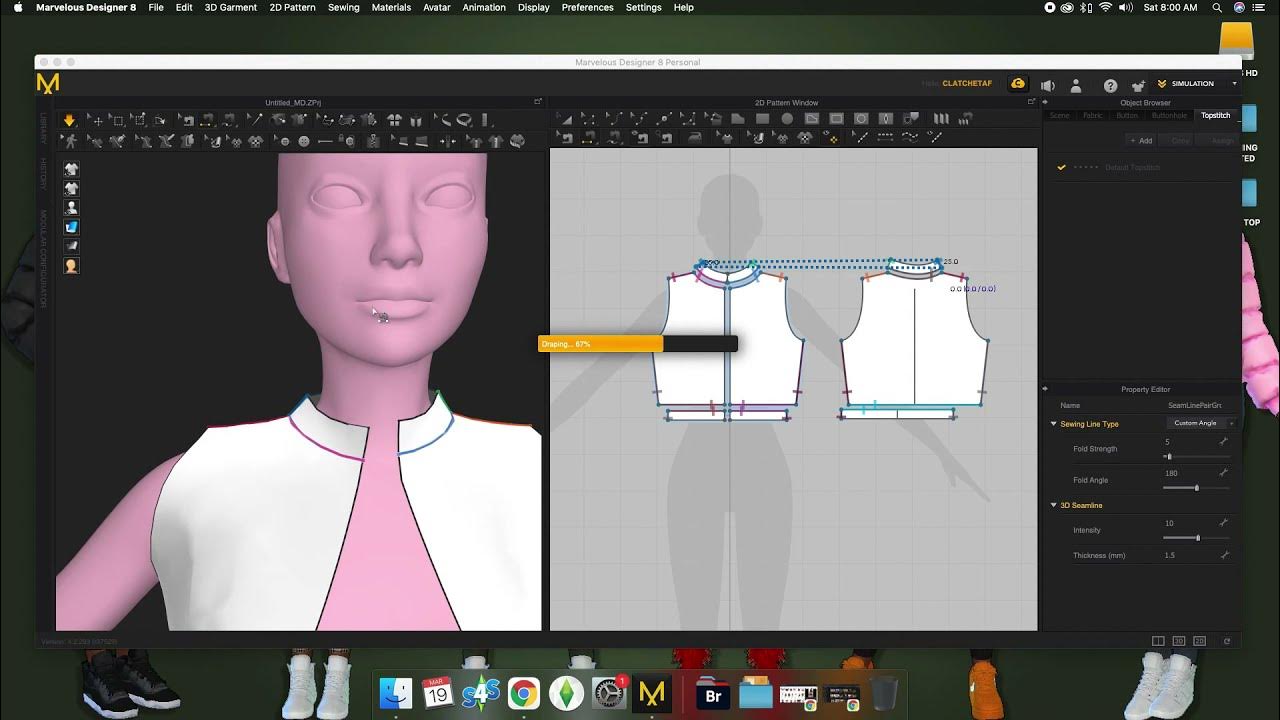Click the Marvelous Designer M logo
This screenshot has height=720, width=1280.
coord(47,84)
